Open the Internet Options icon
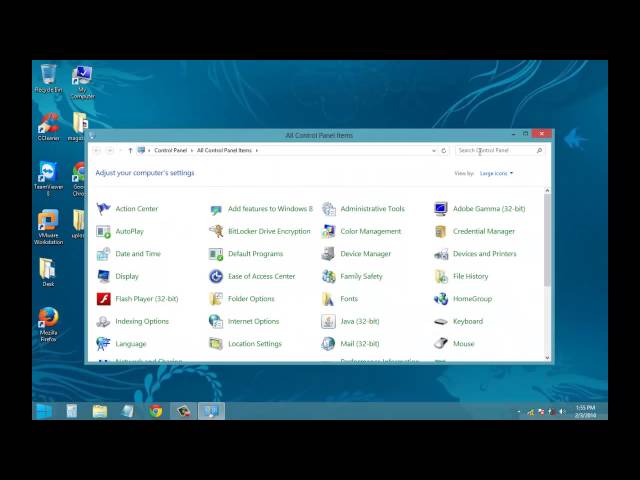 coord(216,322)
